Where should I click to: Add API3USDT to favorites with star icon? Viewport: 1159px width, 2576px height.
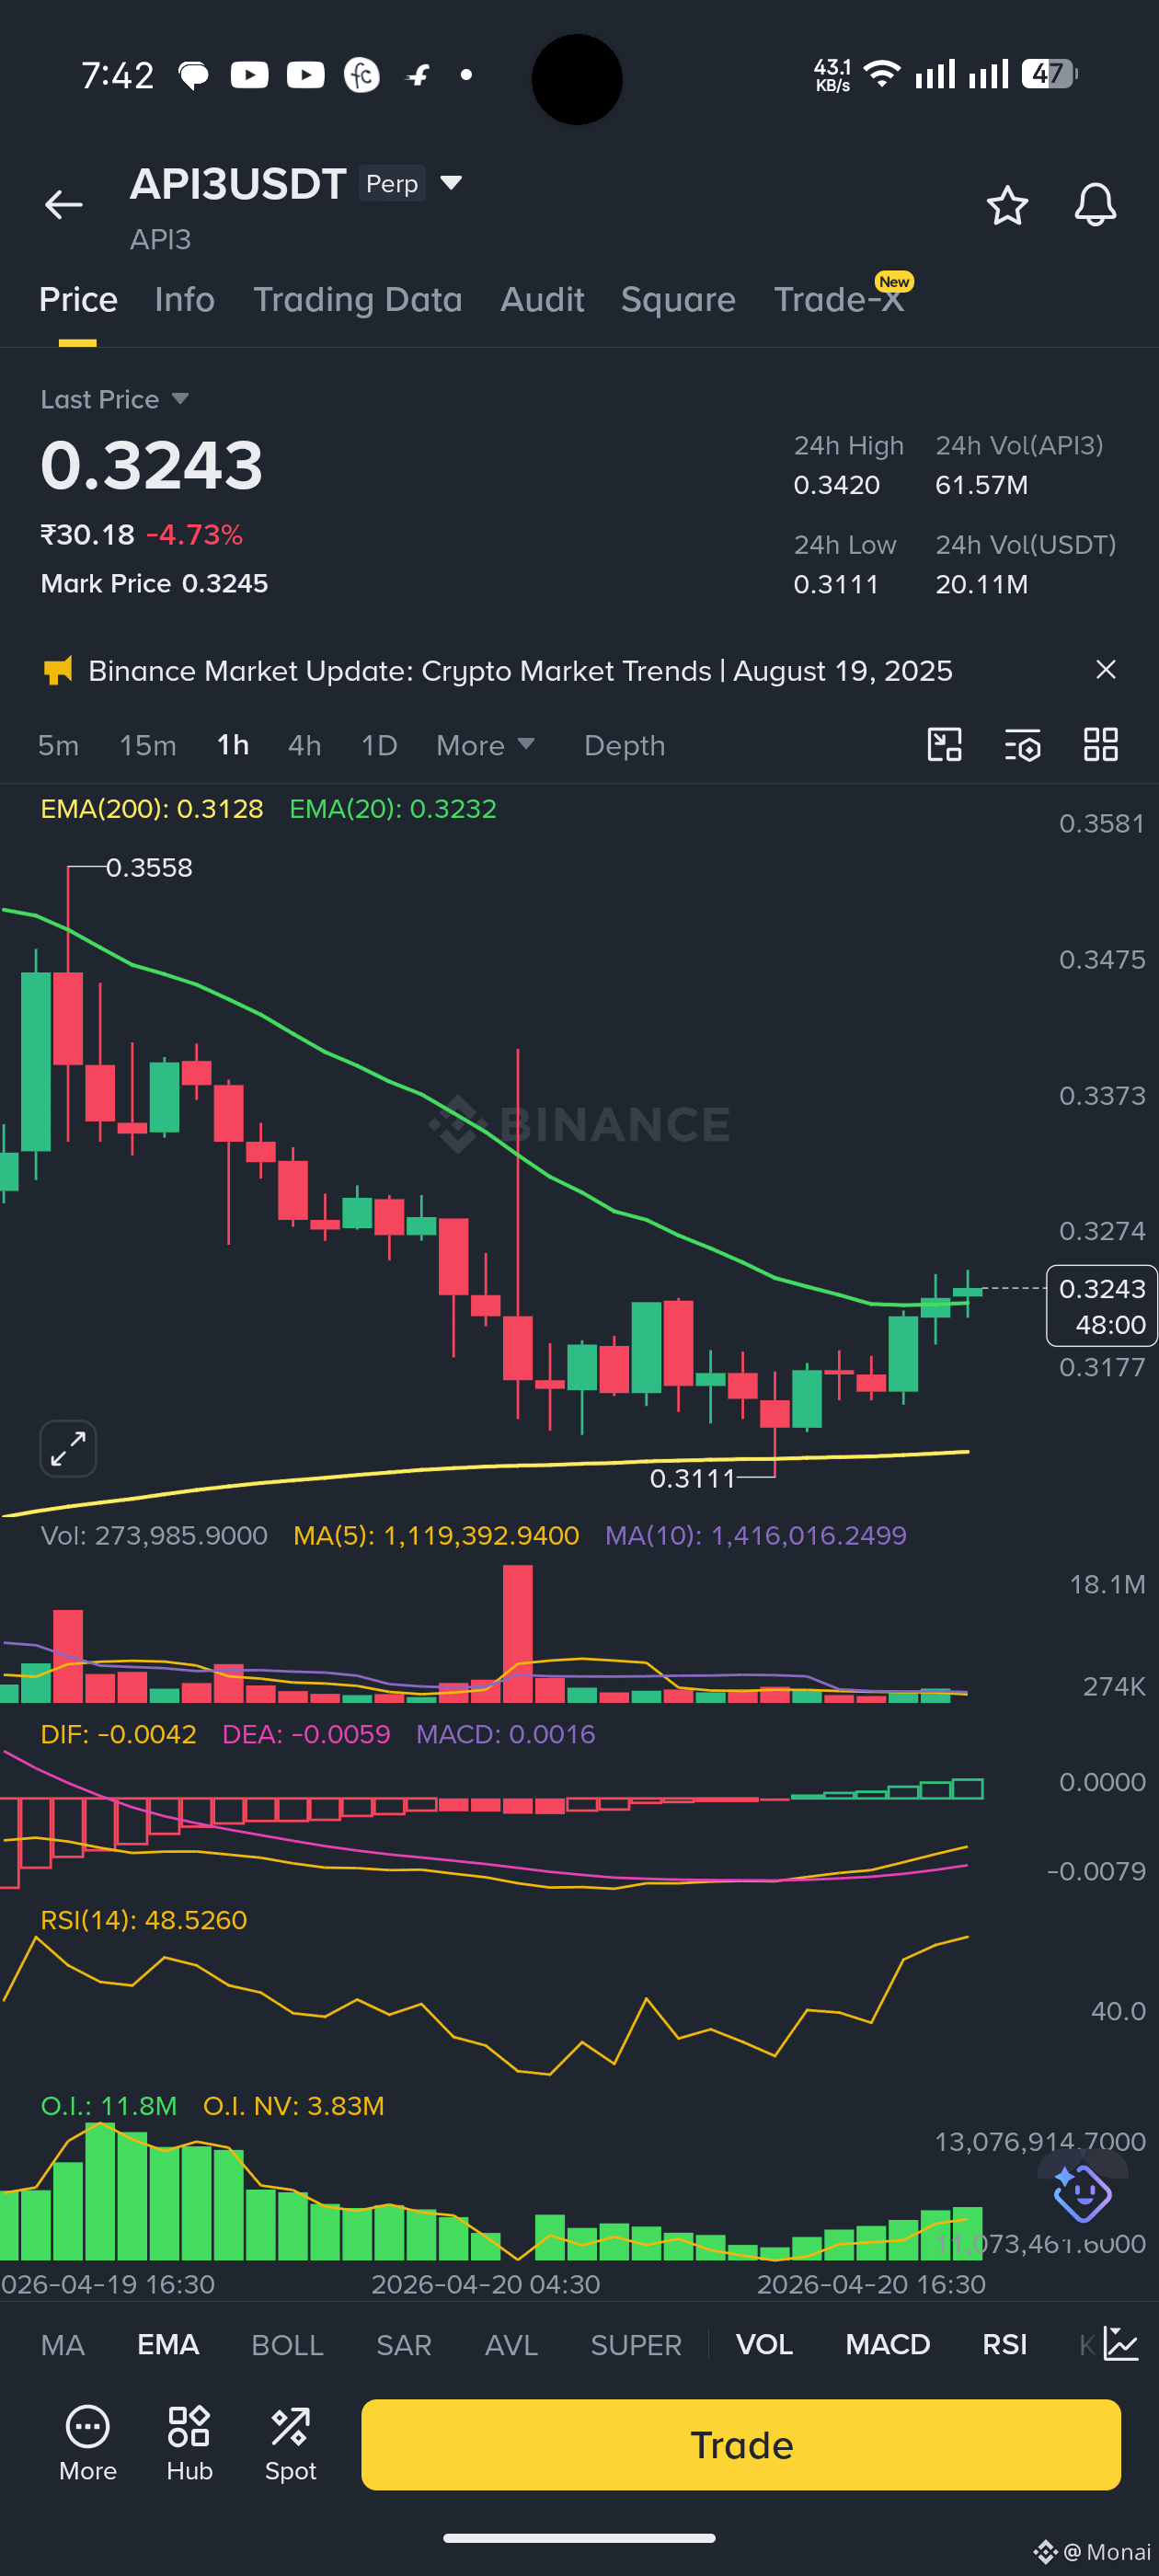pyautogui.click(x=1007, y=205)
